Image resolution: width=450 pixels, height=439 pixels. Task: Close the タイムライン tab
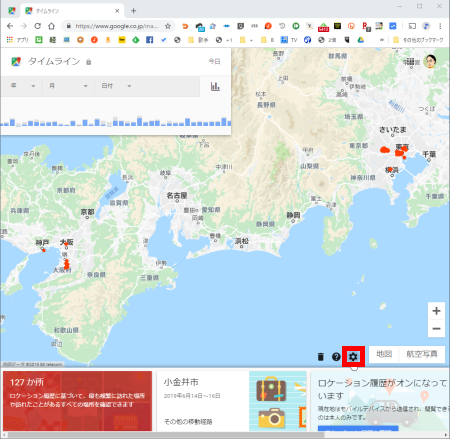(117, 11)
